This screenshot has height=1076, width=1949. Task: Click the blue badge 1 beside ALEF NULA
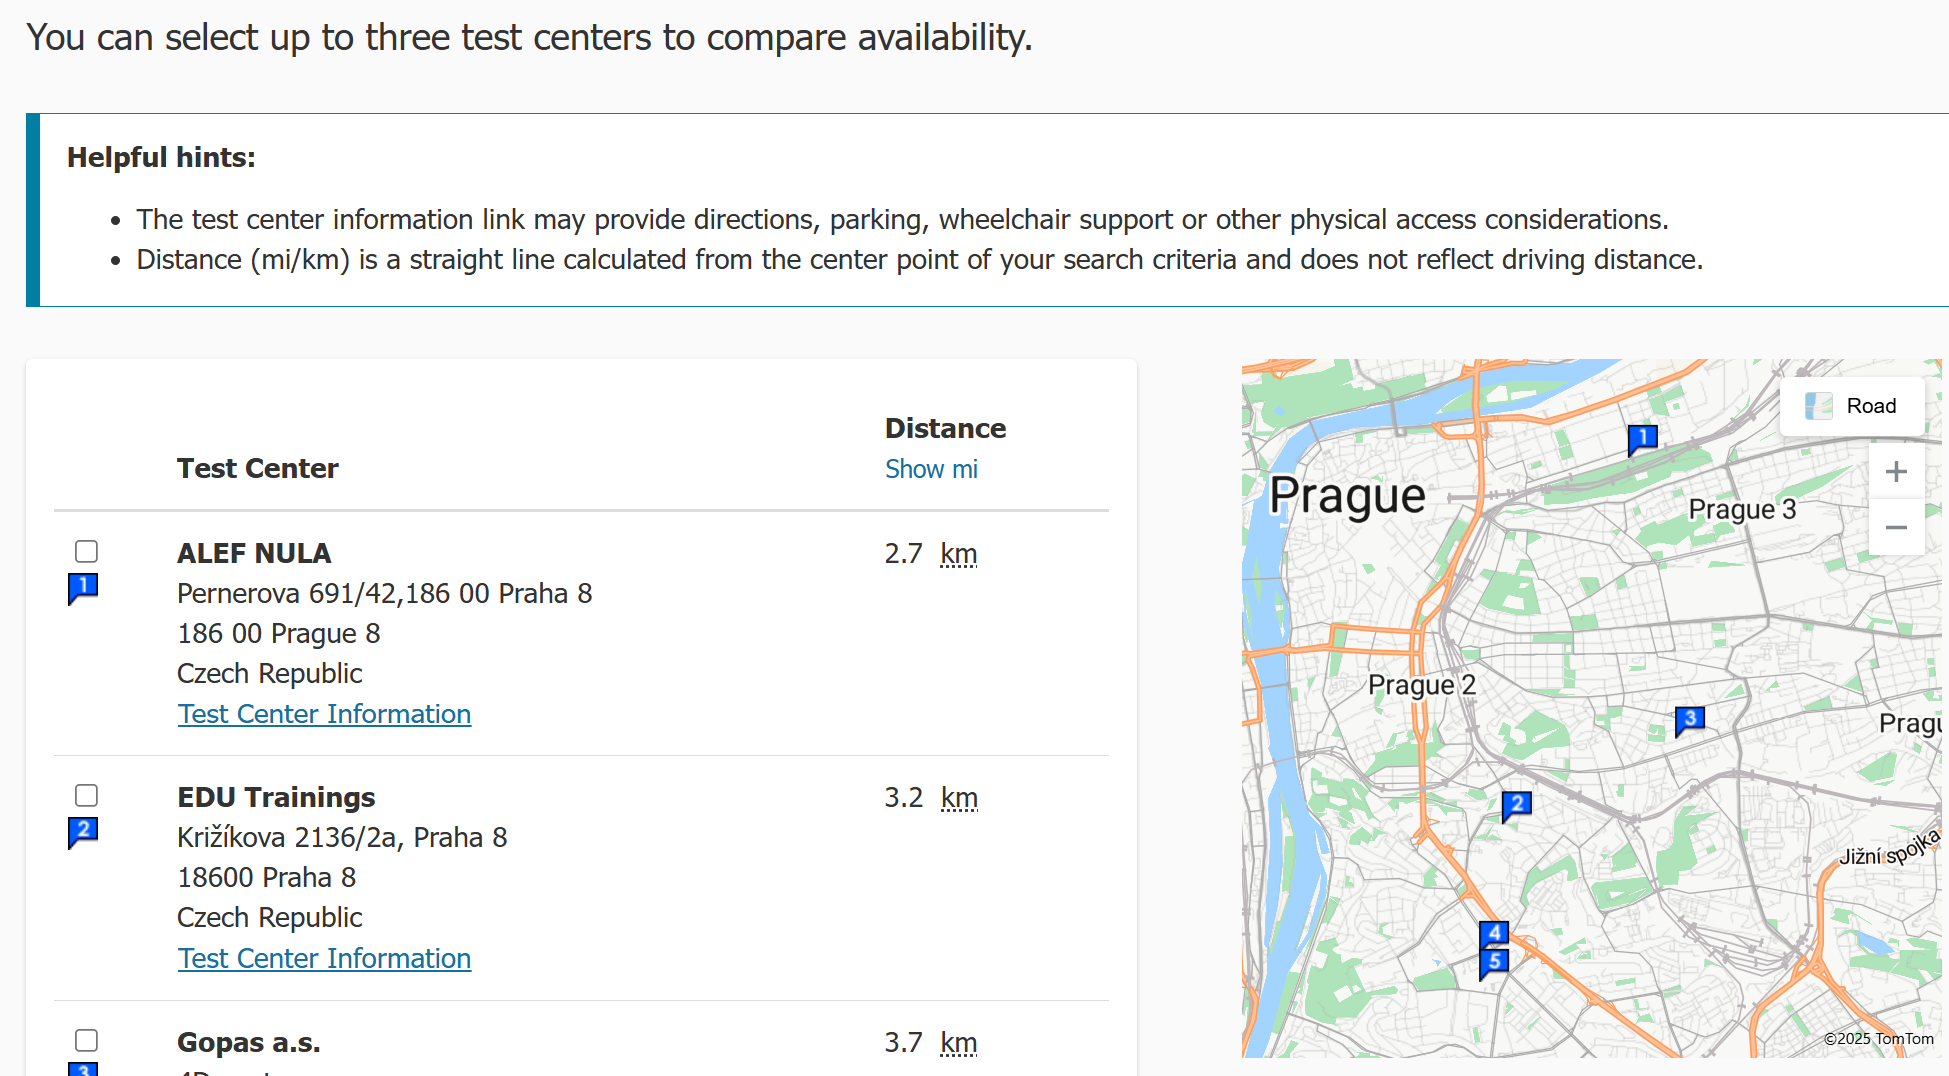84,587
